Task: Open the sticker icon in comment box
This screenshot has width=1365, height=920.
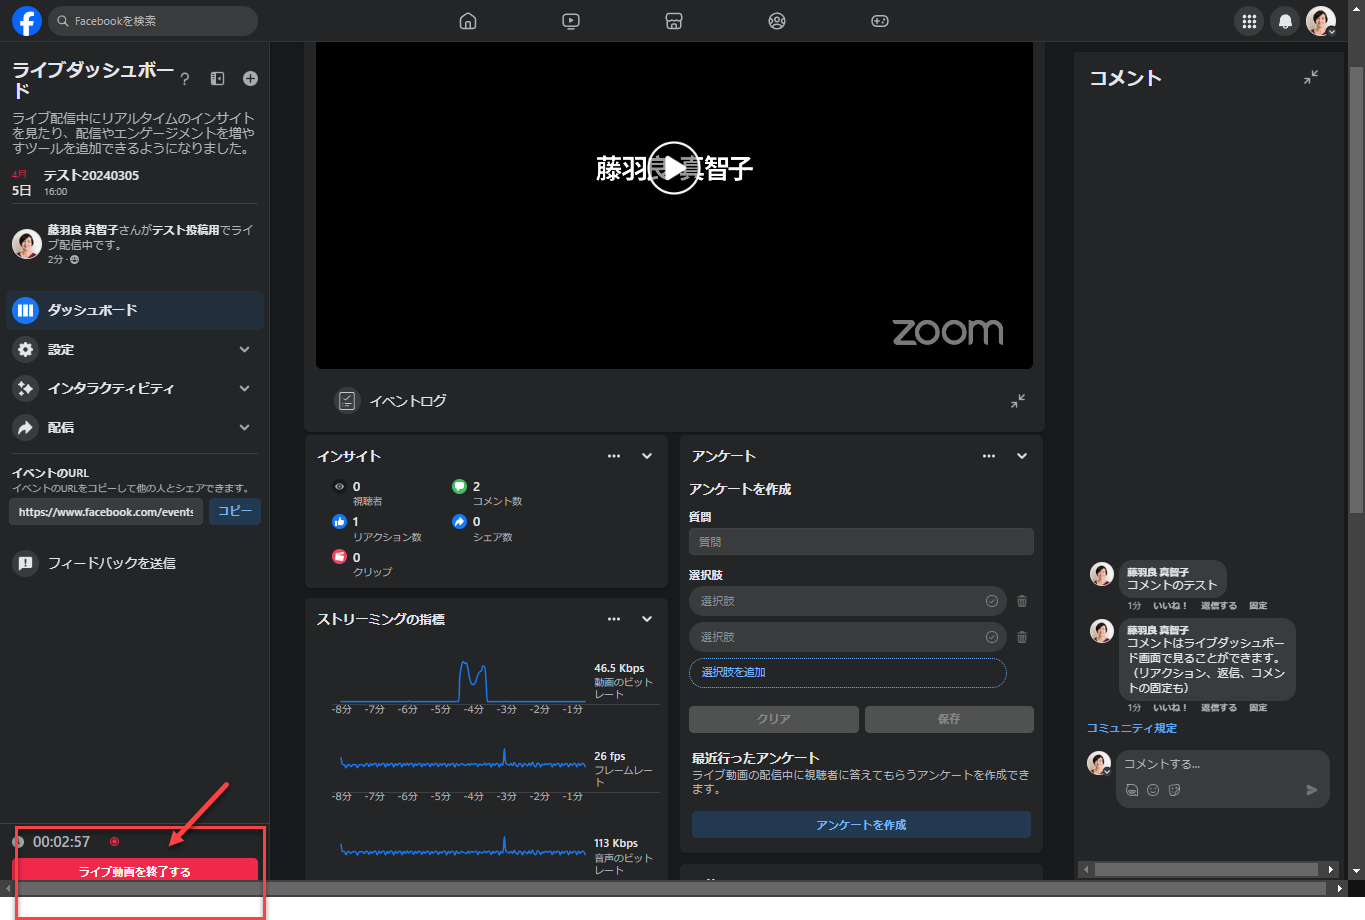Action: point(1174,790)
